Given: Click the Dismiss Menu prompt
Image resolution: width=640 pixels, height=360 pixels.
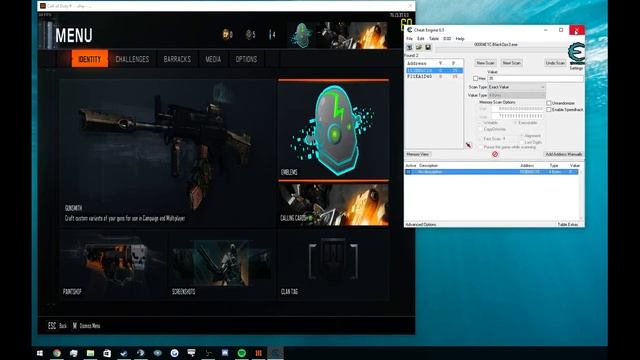Looking at the screenshot, I should 86,326.
